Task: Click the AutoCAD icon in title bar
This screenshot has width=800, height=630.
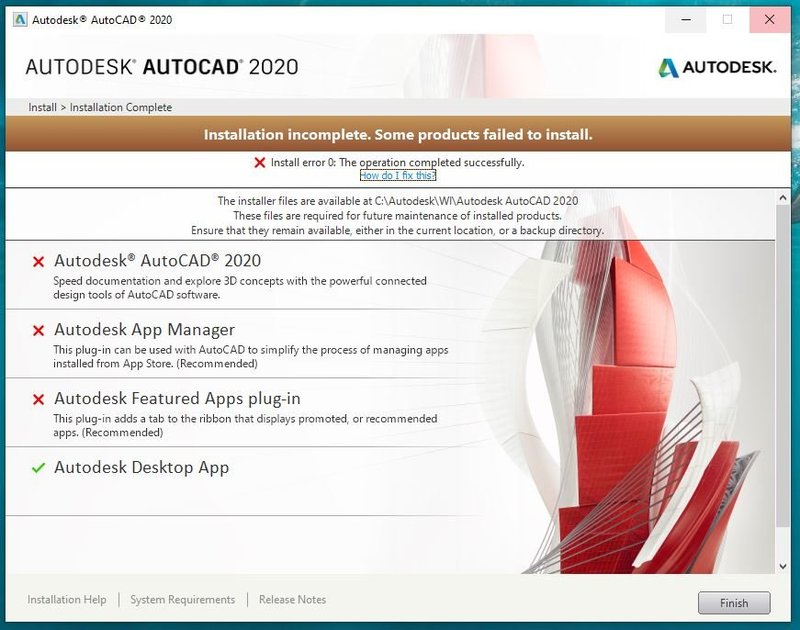Action: click(20, 20)
